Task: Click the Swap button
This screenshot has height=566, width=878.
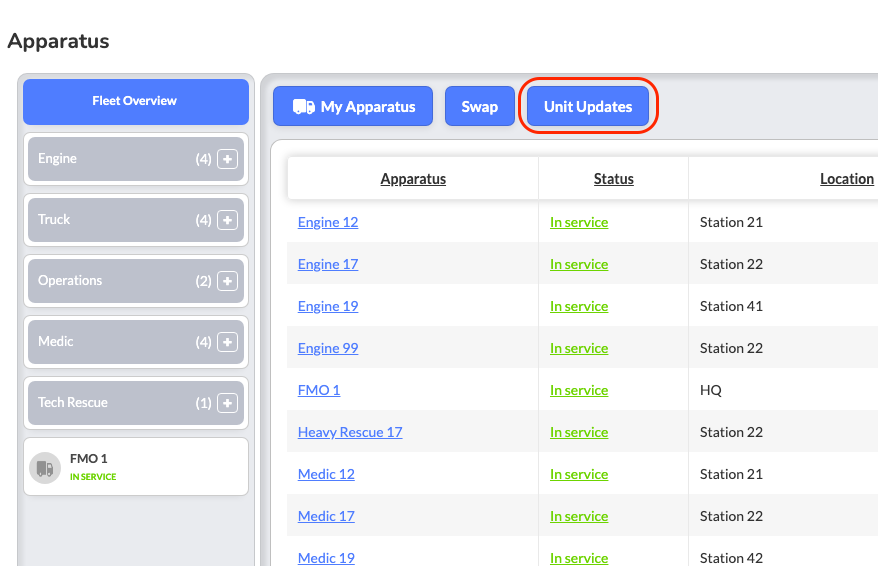Action: pyautogui.click(x=479, y=106)
